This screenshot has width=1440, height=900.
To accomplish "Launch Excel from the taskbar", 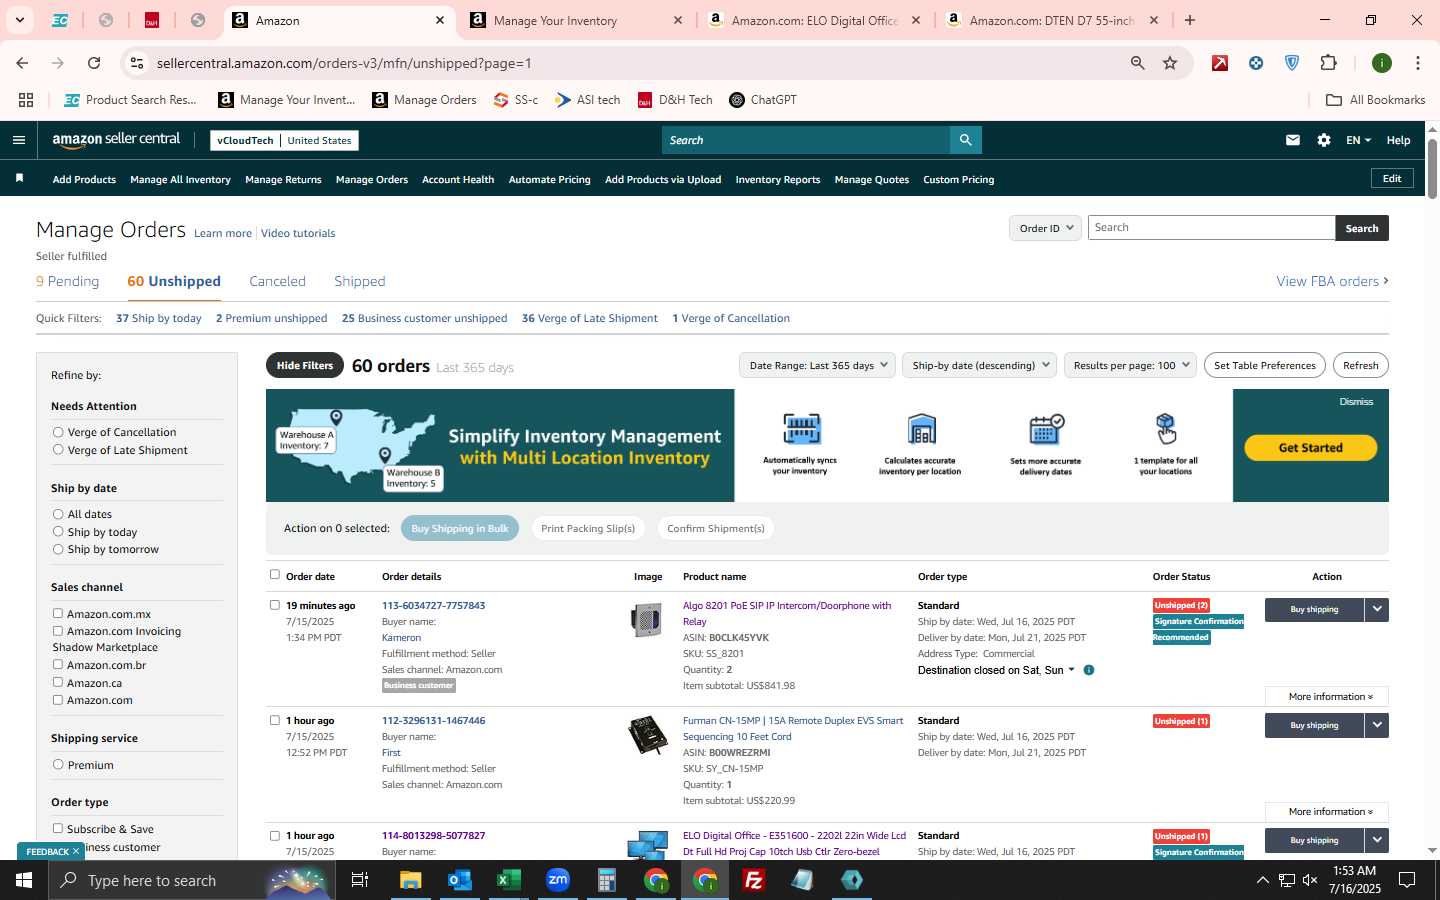I will 509,880.
